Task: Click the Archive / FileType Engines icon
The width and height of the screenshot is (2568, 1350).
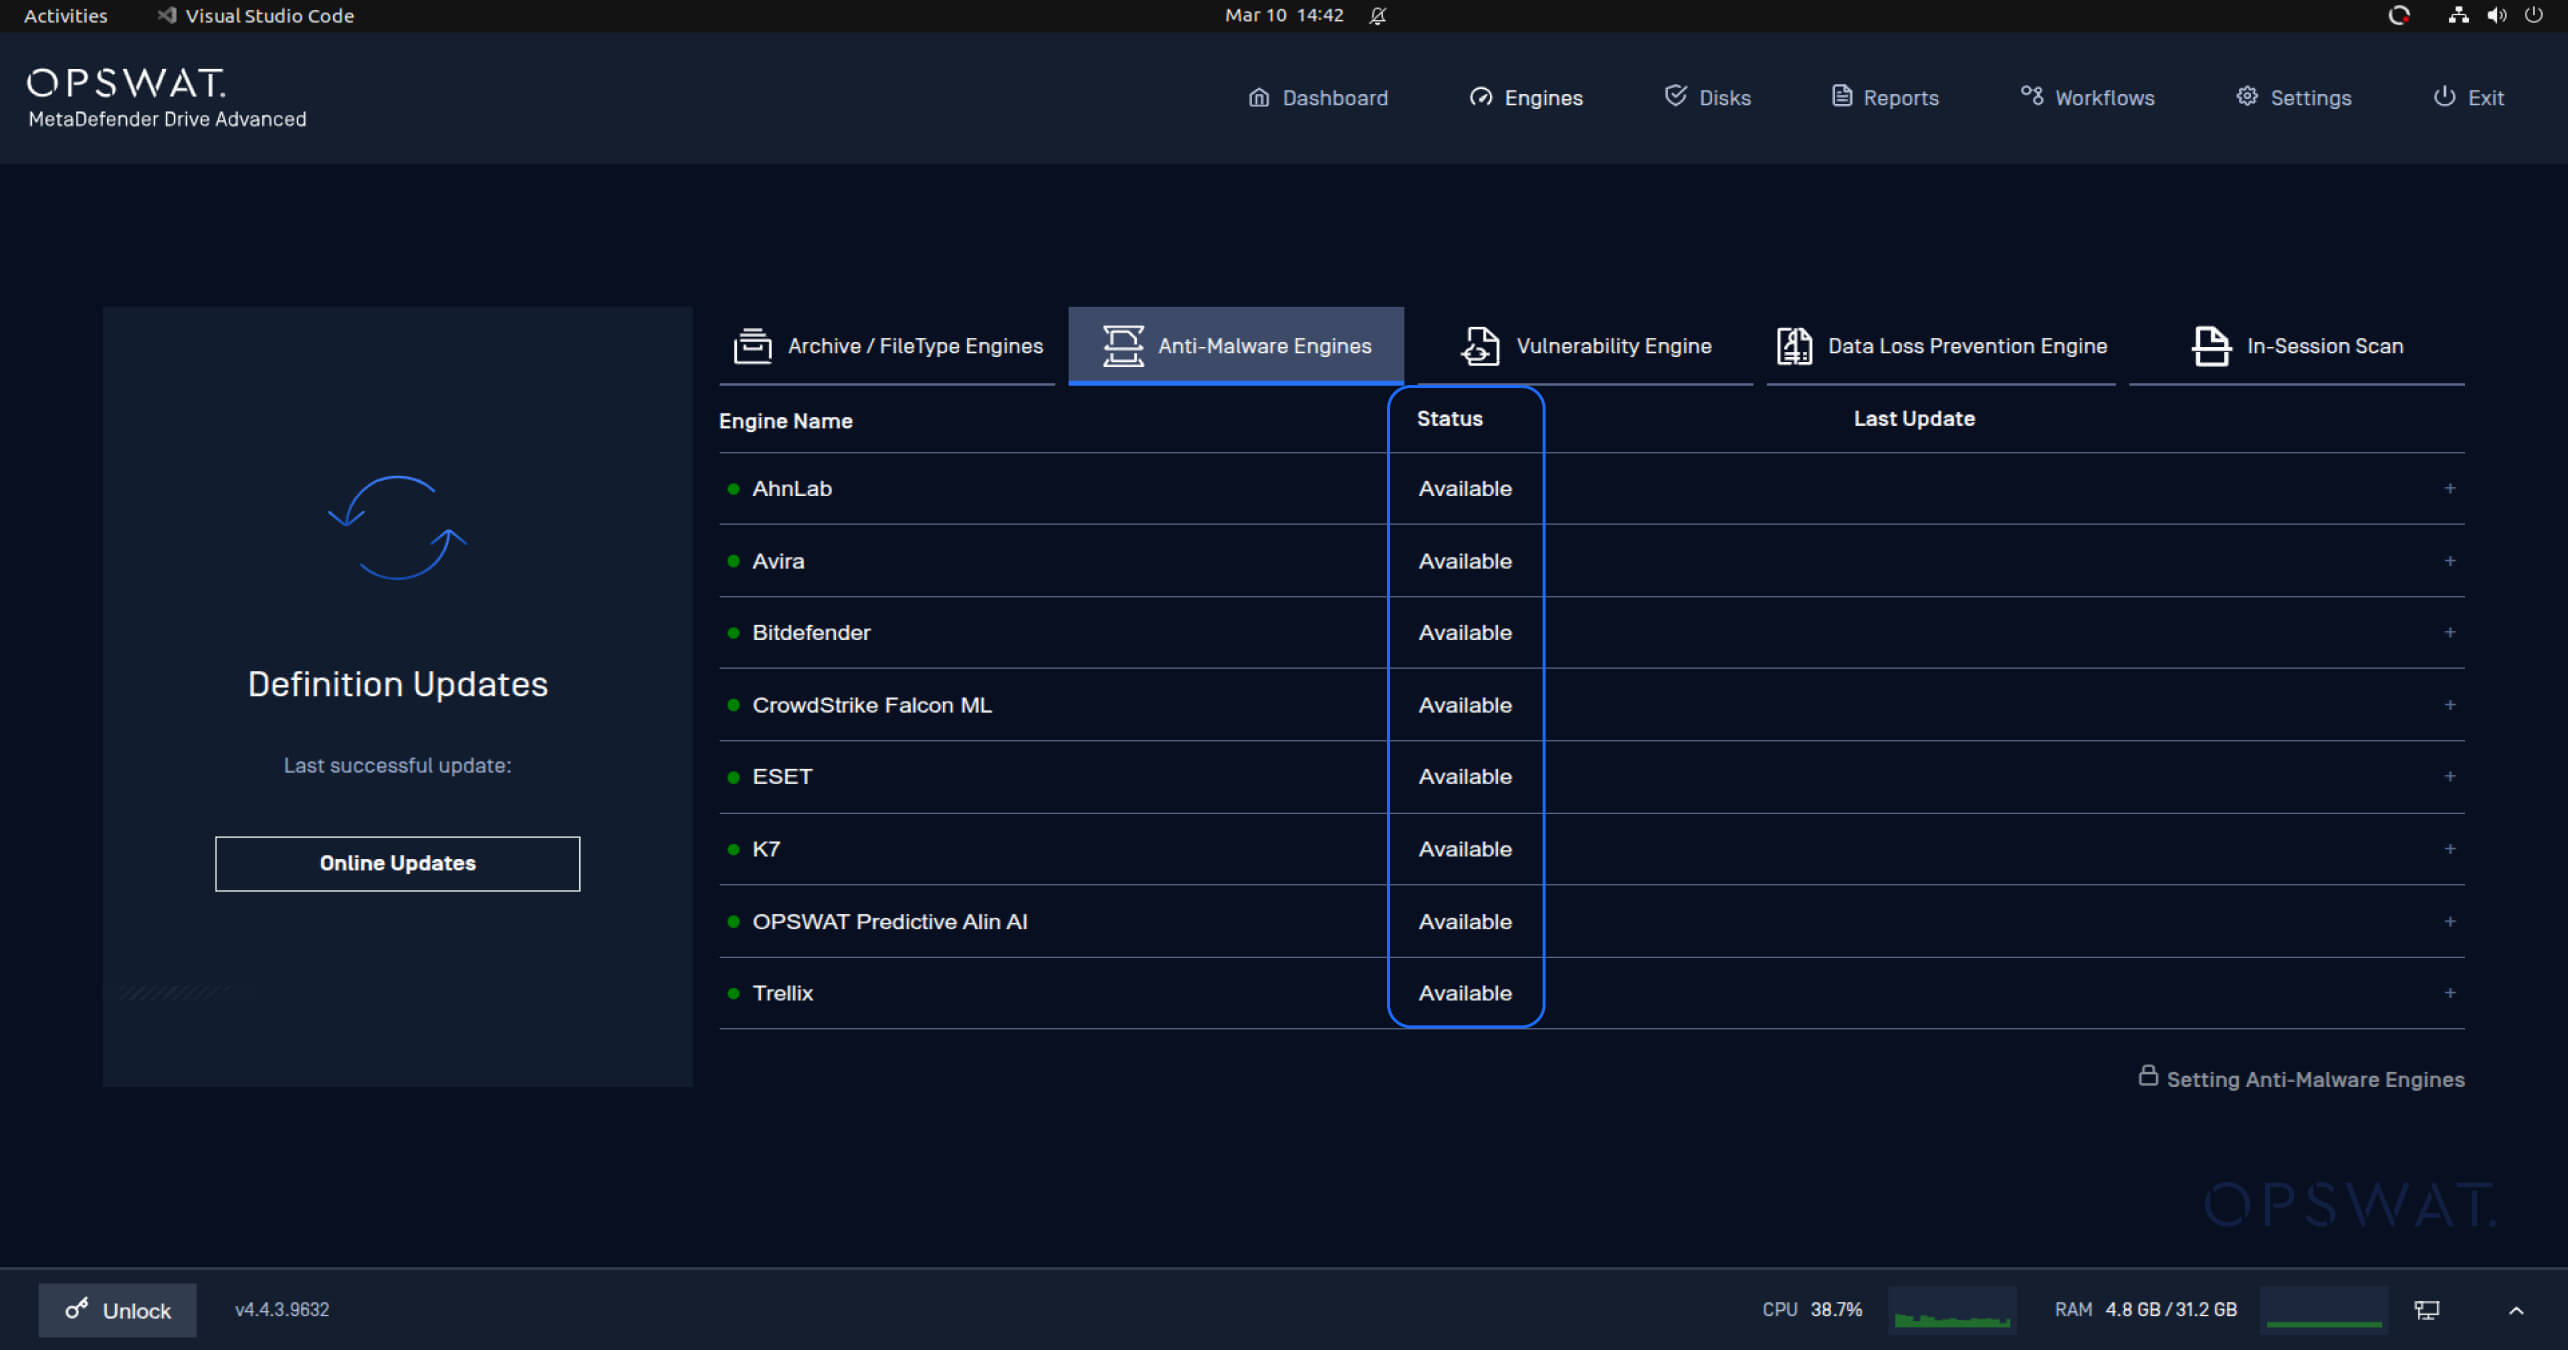Action: [752, 346]
